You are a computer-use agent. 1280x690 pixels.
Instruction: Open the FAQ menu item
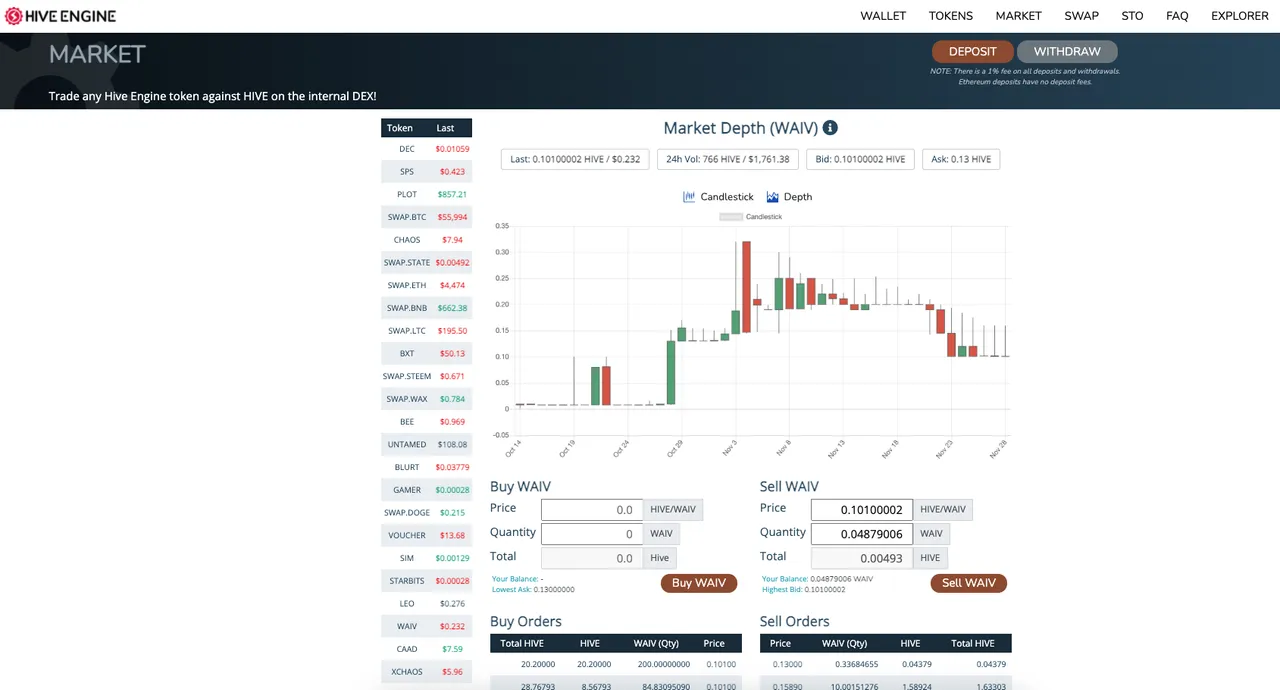click(x=1177, y=16)
